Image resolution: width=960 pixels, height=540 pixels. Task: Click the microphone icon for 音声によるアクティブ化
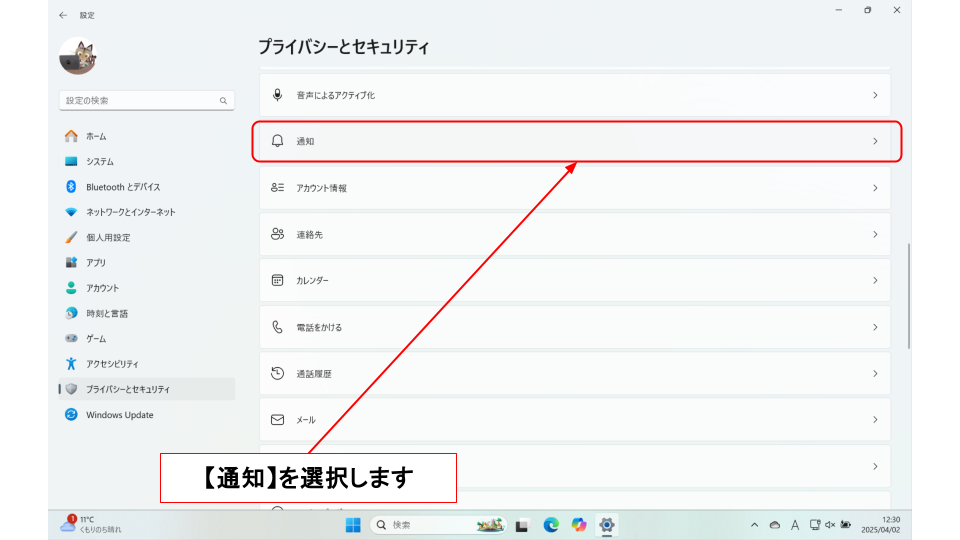tap(278, 95)
